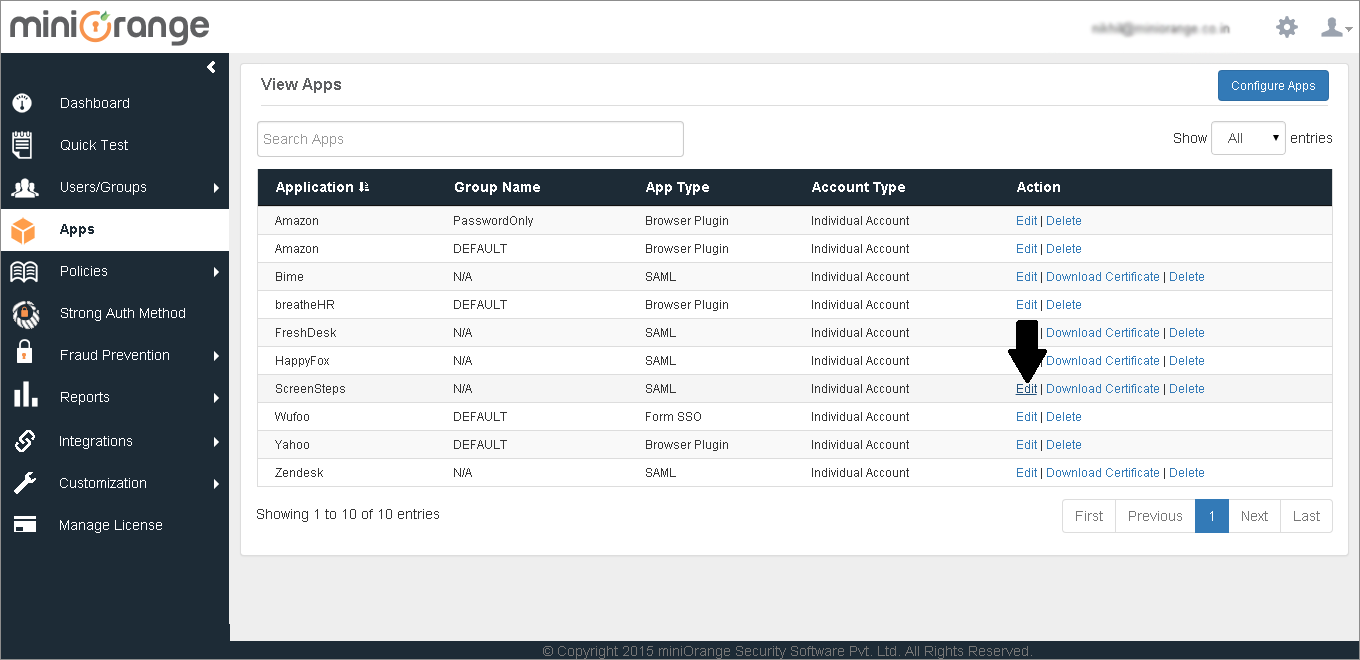Click the orange Apps cube icon
The image size is (1360, 660).
click(23, 230)
